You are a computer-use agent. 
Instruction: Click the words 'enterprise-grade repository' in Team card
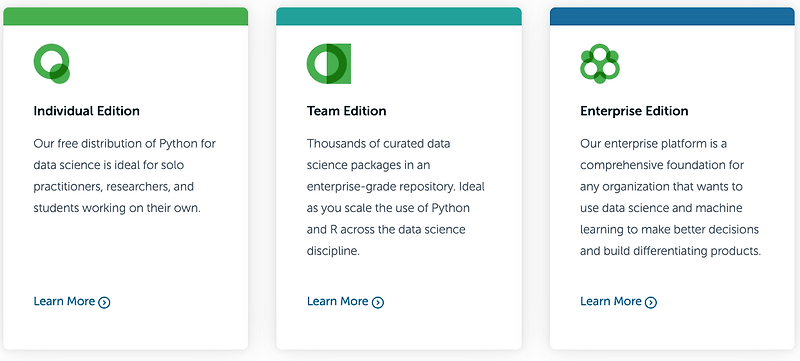(380, 187)
